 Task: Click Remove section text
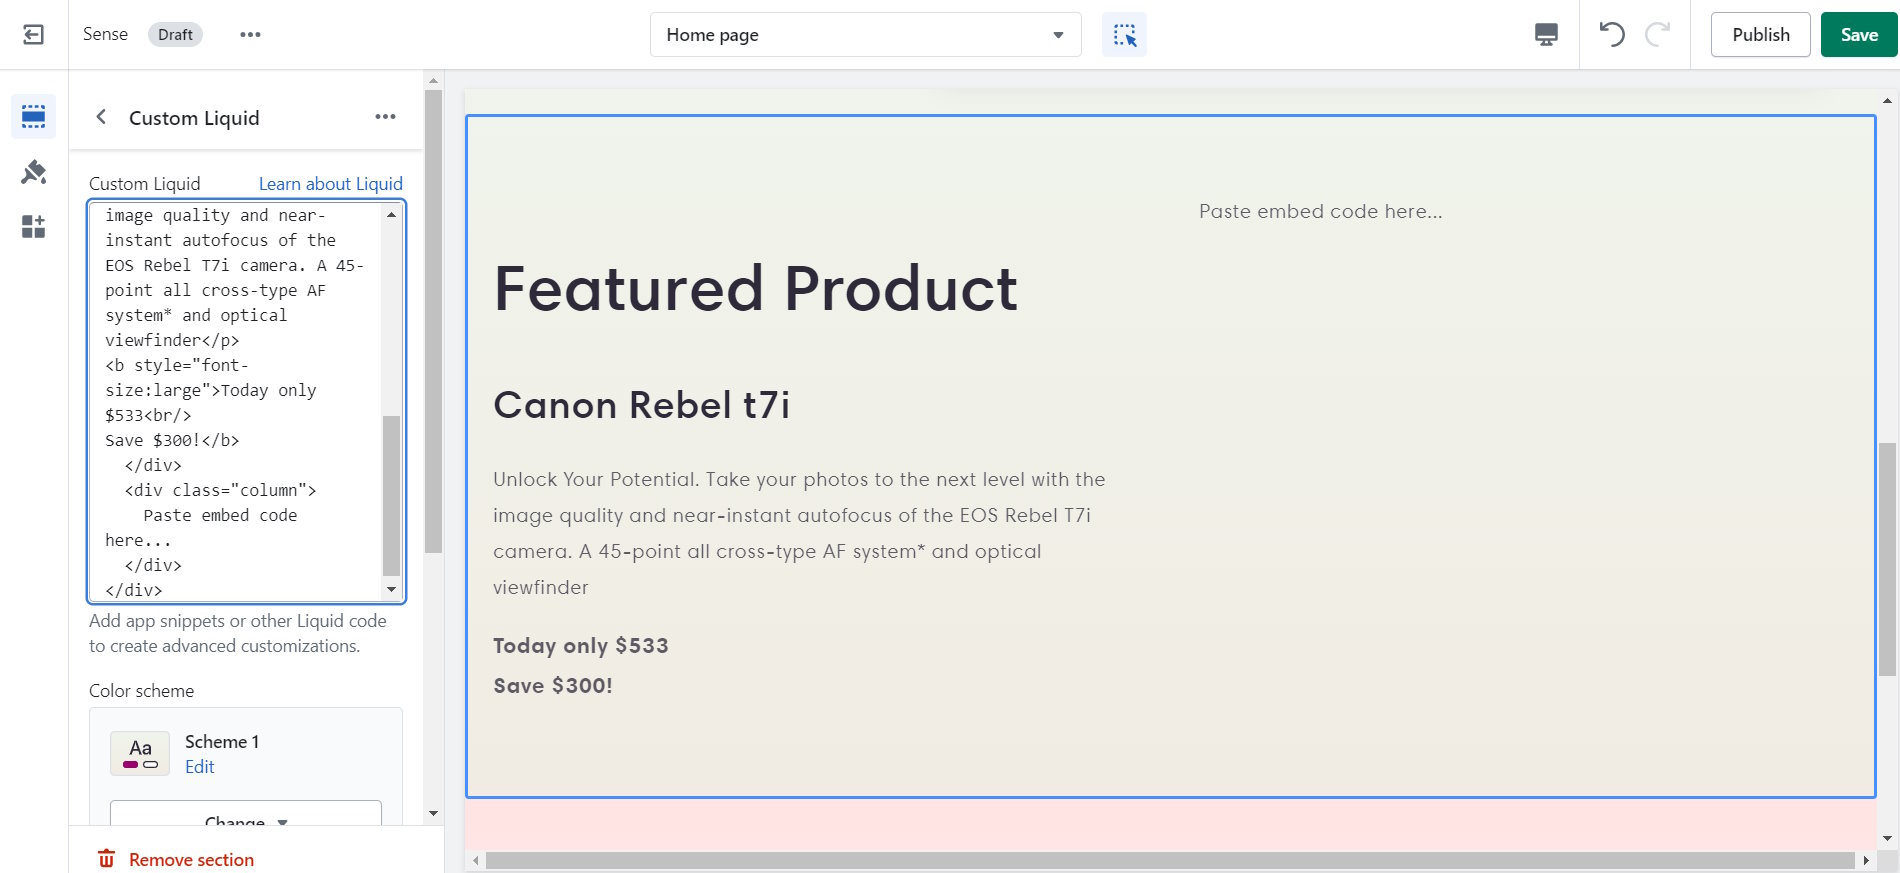[191, 860]
